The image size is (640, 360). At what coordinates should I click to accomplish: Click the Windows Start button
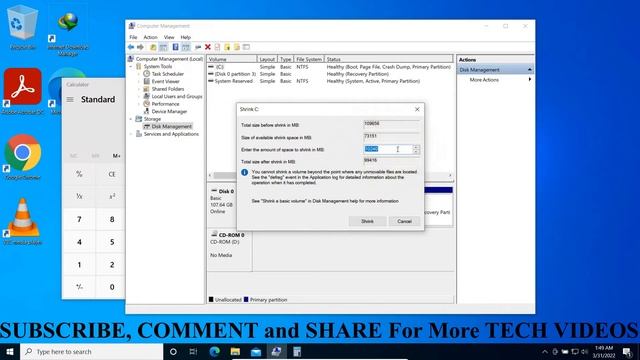pyautogui.click(x=10, y=351)
